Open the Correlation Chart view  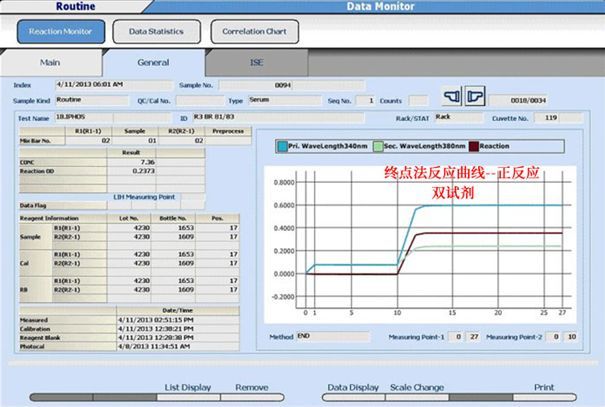(x=254, y=31)
